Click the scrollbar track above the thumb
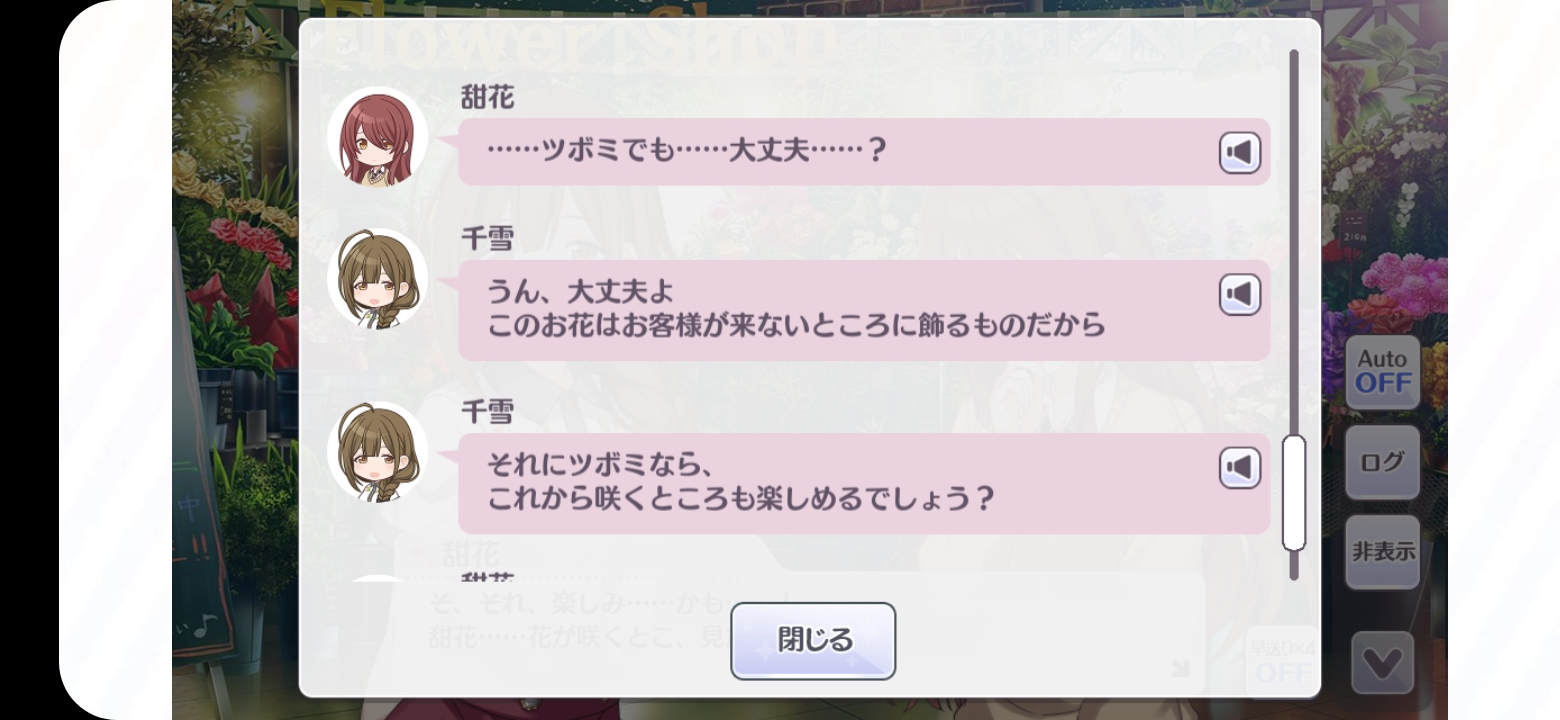1560x720 pixels. click(x=1293, y=240)
